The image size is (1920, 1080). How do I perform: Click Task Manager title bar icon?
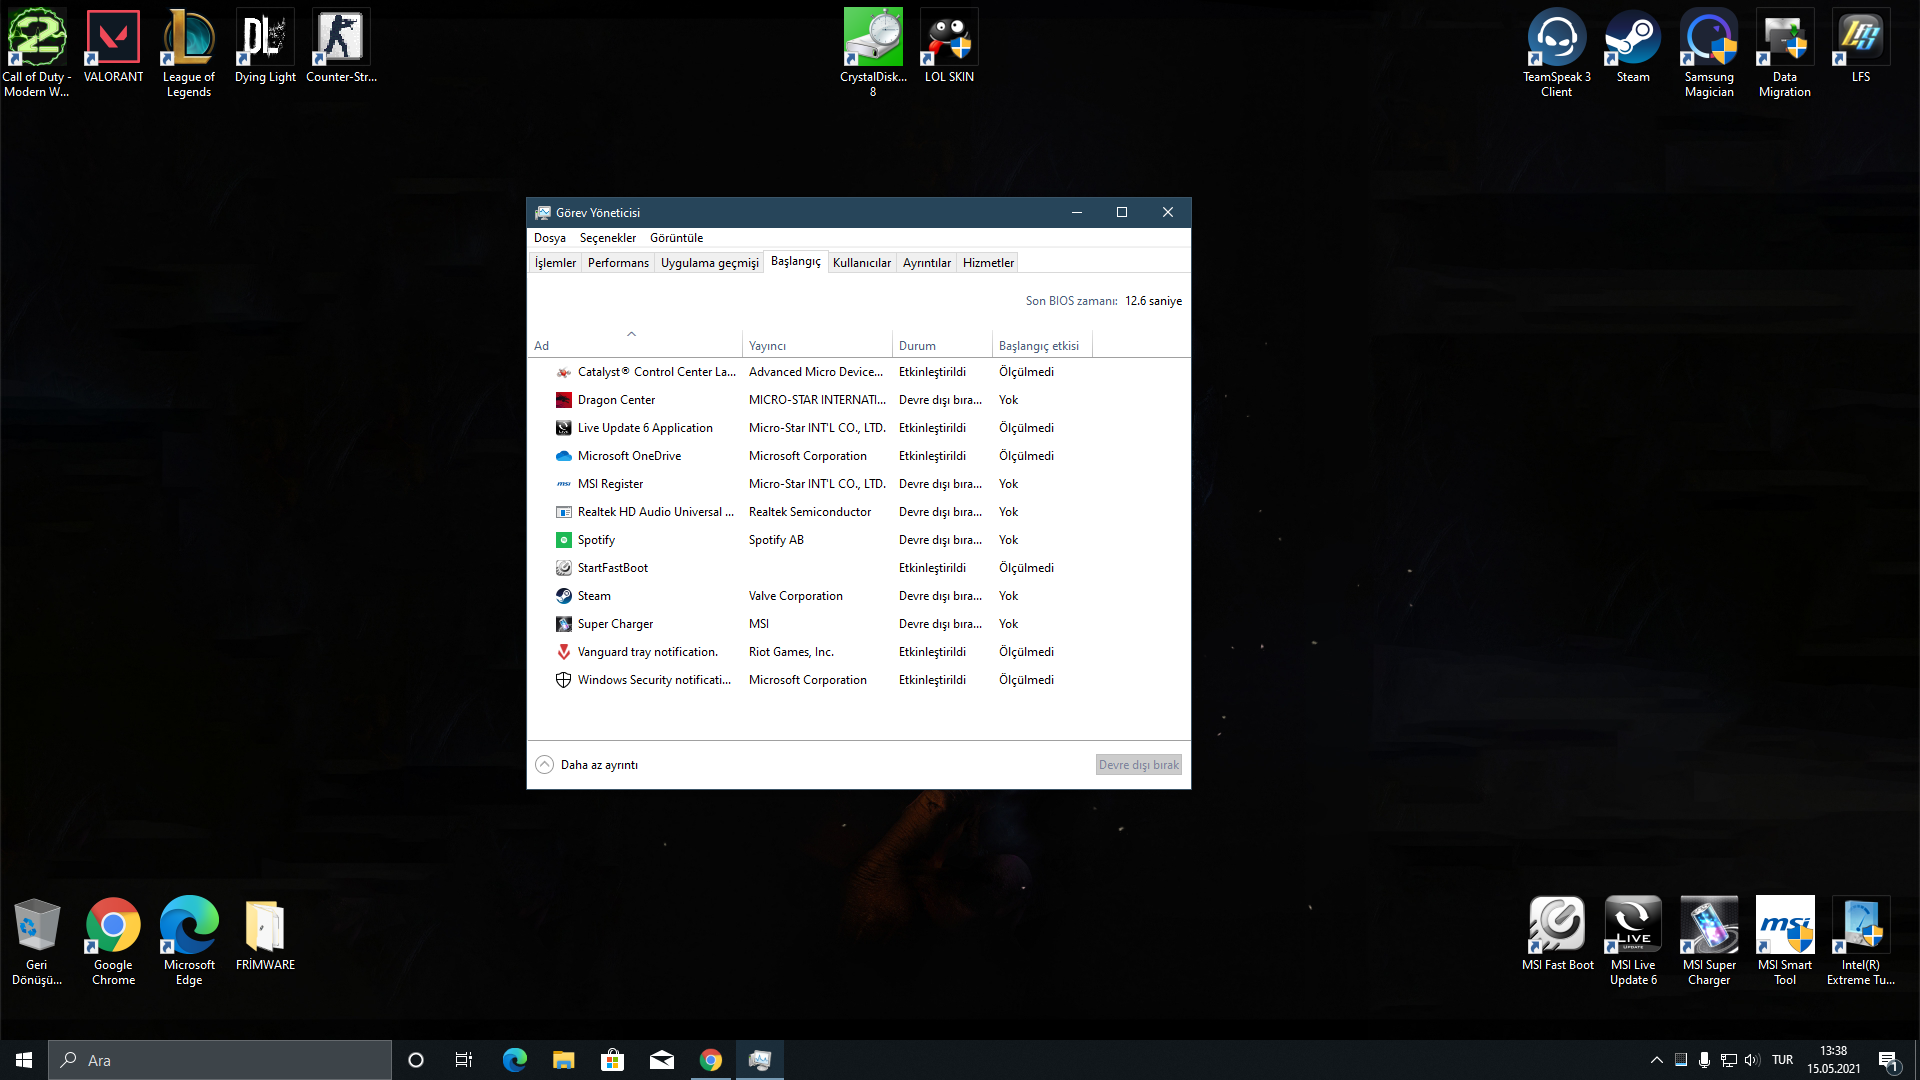(543, 212)
